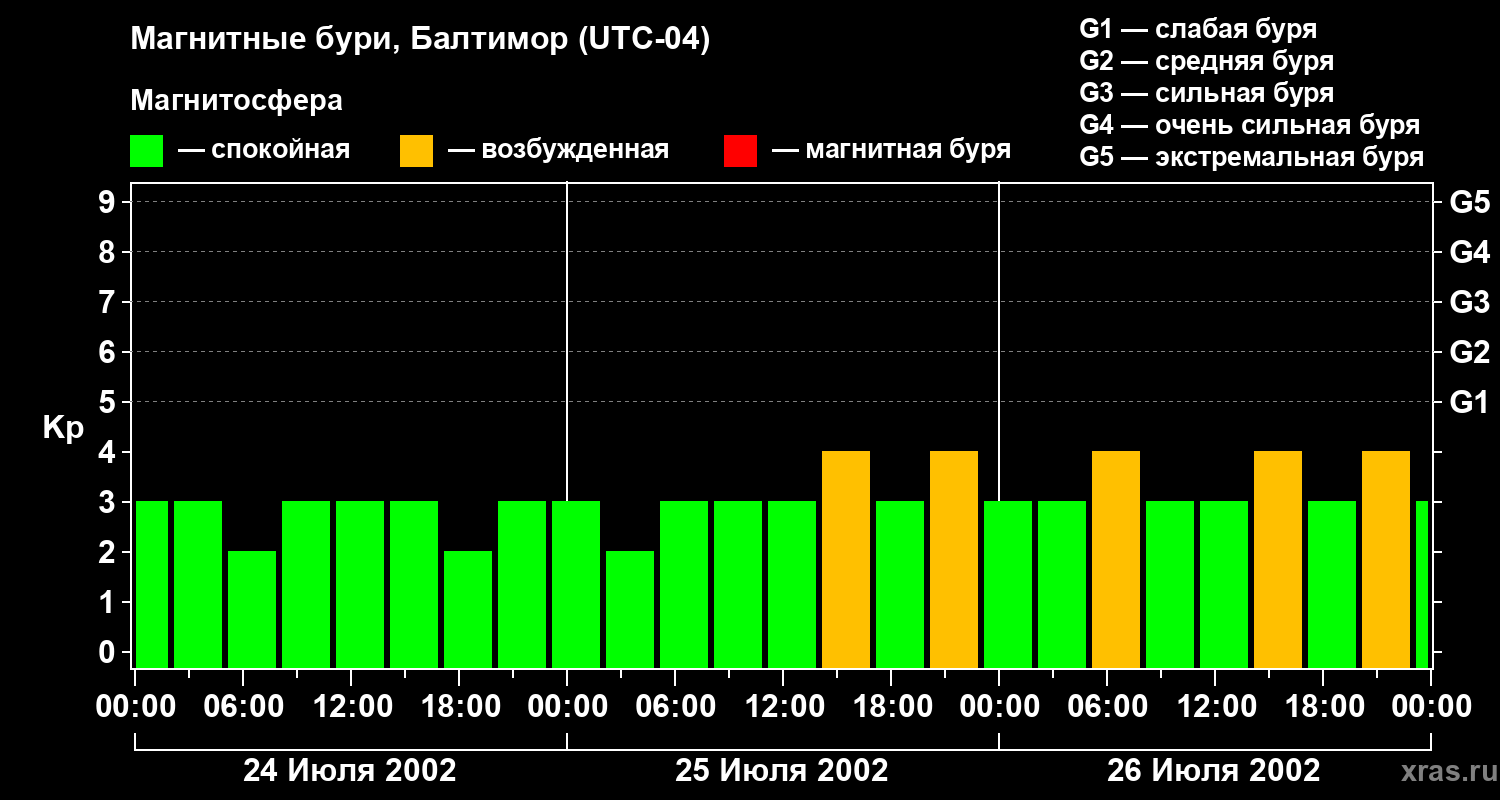This screenshot has height=800, width=1500.
Task: Click the green bar for 18:00–21:00 on 25 Июля
Action: click(x=900, y=585)
